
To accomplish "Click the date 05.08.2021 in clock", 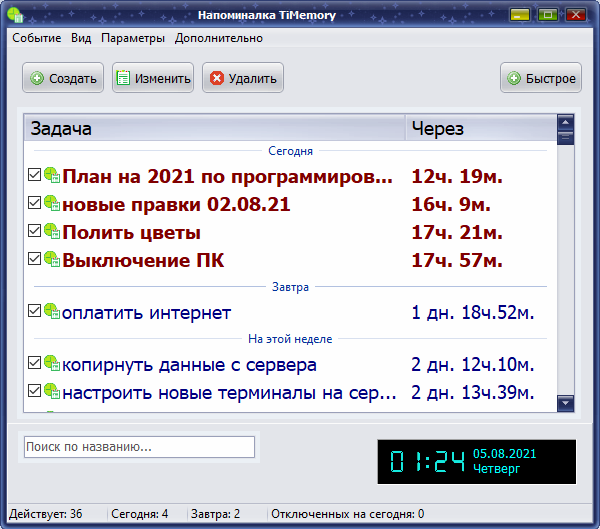I will click(x=505, y=454).
